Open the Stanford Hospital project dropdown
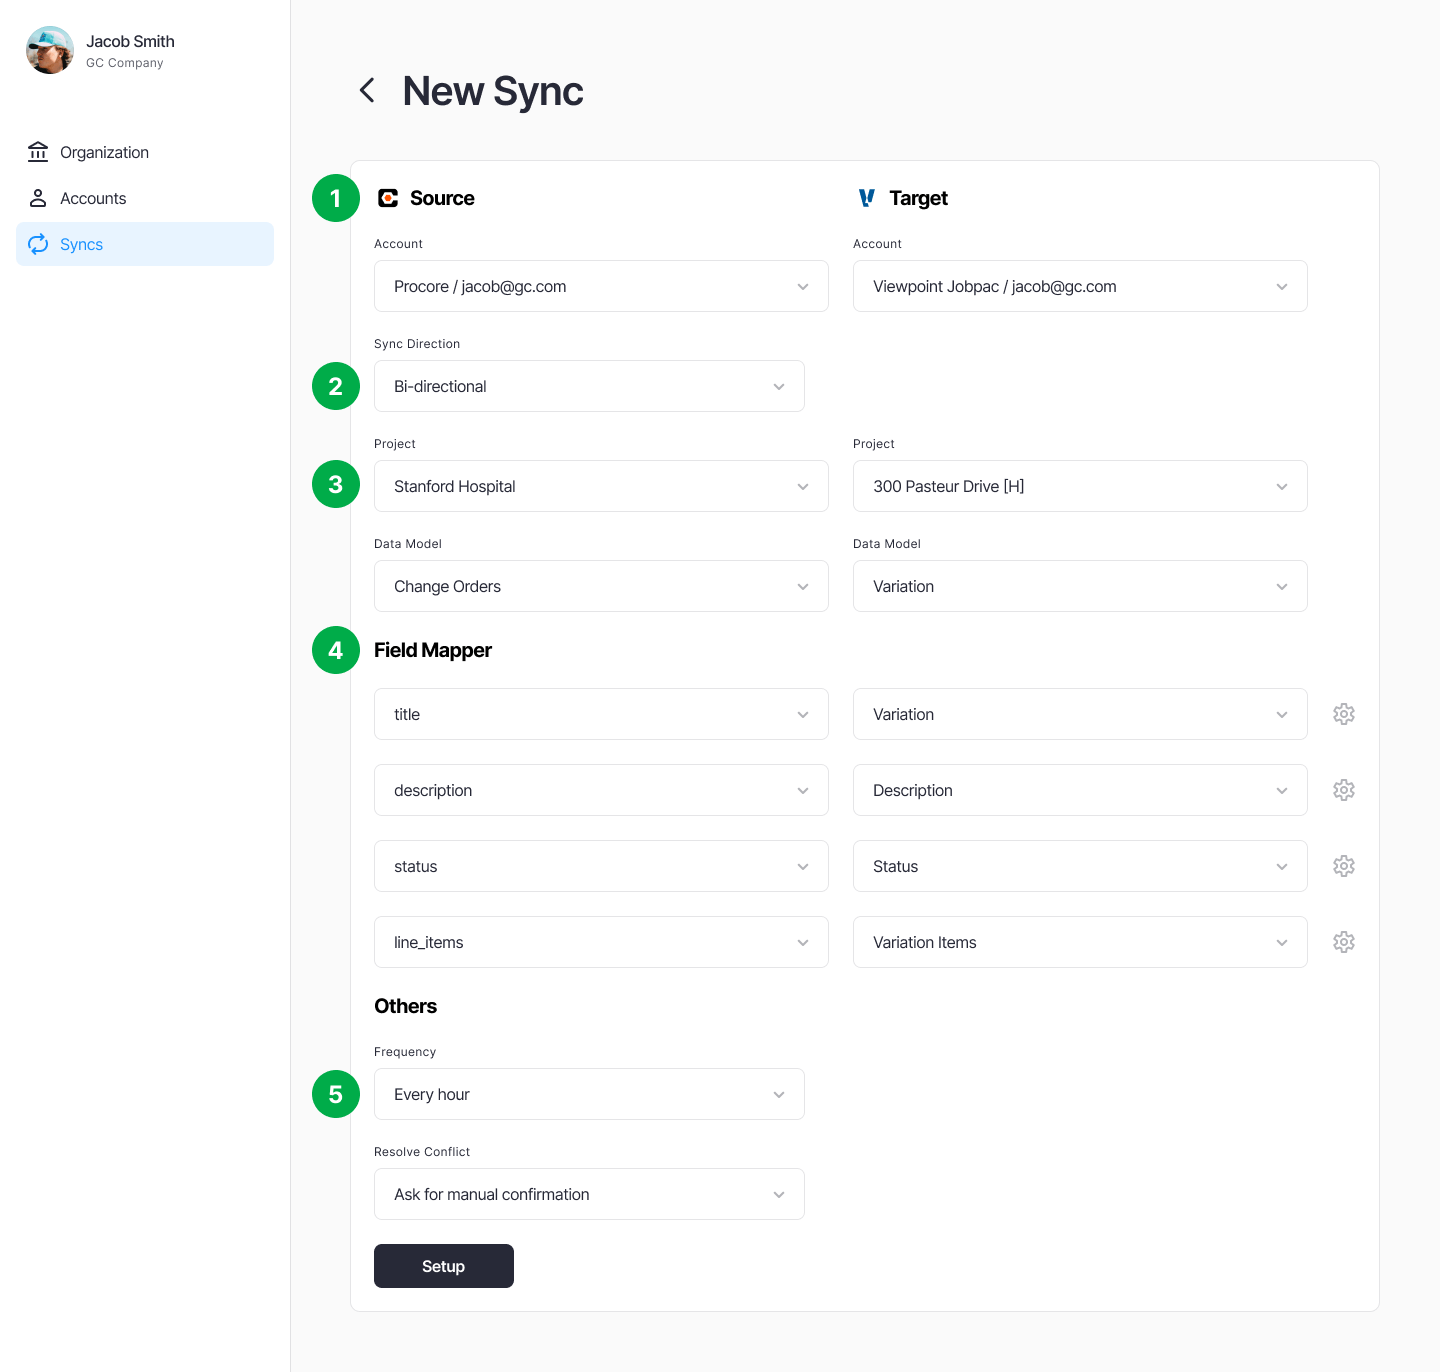This screenshot has width=1440, height=1372. tap(601, 486)
